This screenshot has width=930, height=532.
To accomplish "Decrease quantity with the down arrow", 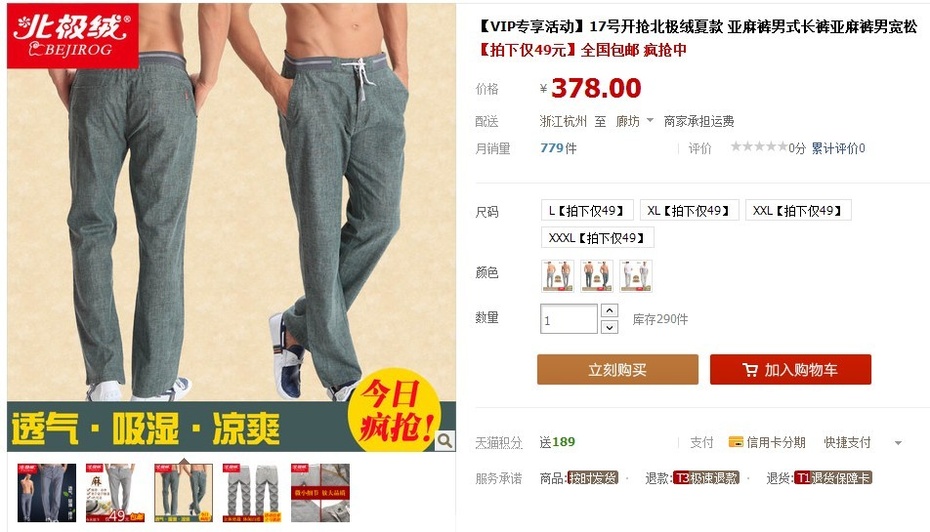I will pyautogui.click(x=610, y=327).
